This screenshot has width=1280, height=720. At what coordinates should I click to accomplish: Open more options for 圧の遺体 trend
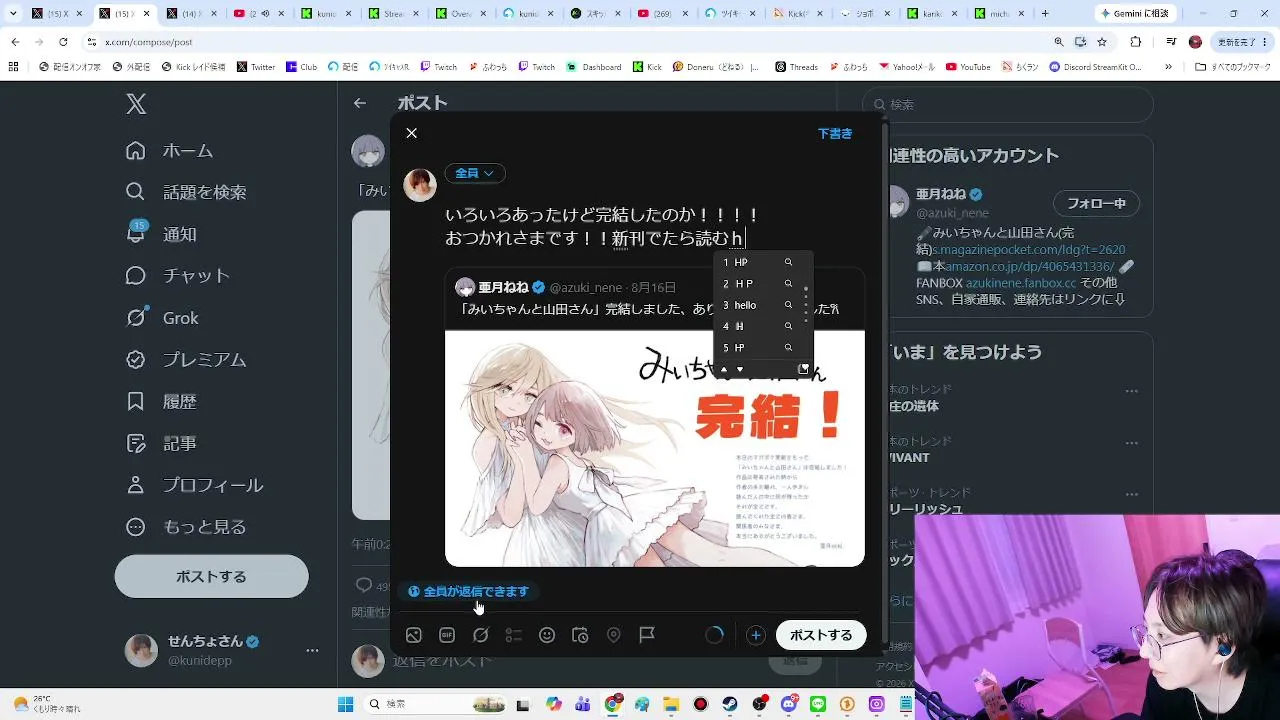(x=1132, y=392)
